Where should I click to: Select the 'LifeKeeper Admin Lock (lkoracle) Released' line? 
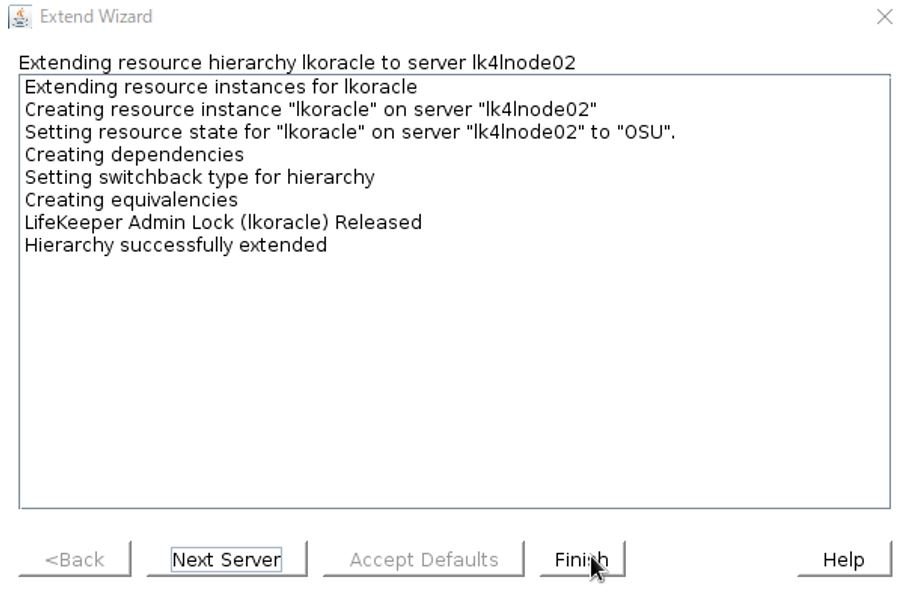coord(222,222)
